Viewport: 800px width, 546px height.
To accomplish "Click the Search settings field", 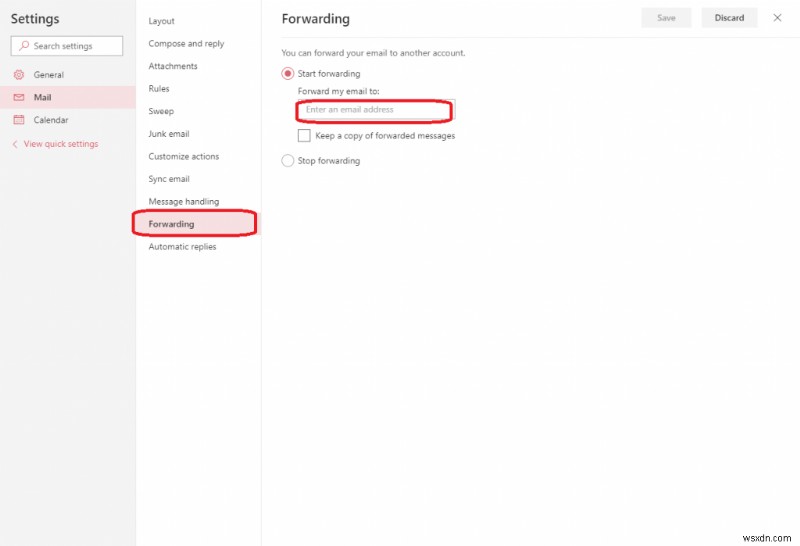I will coord(67,46).
